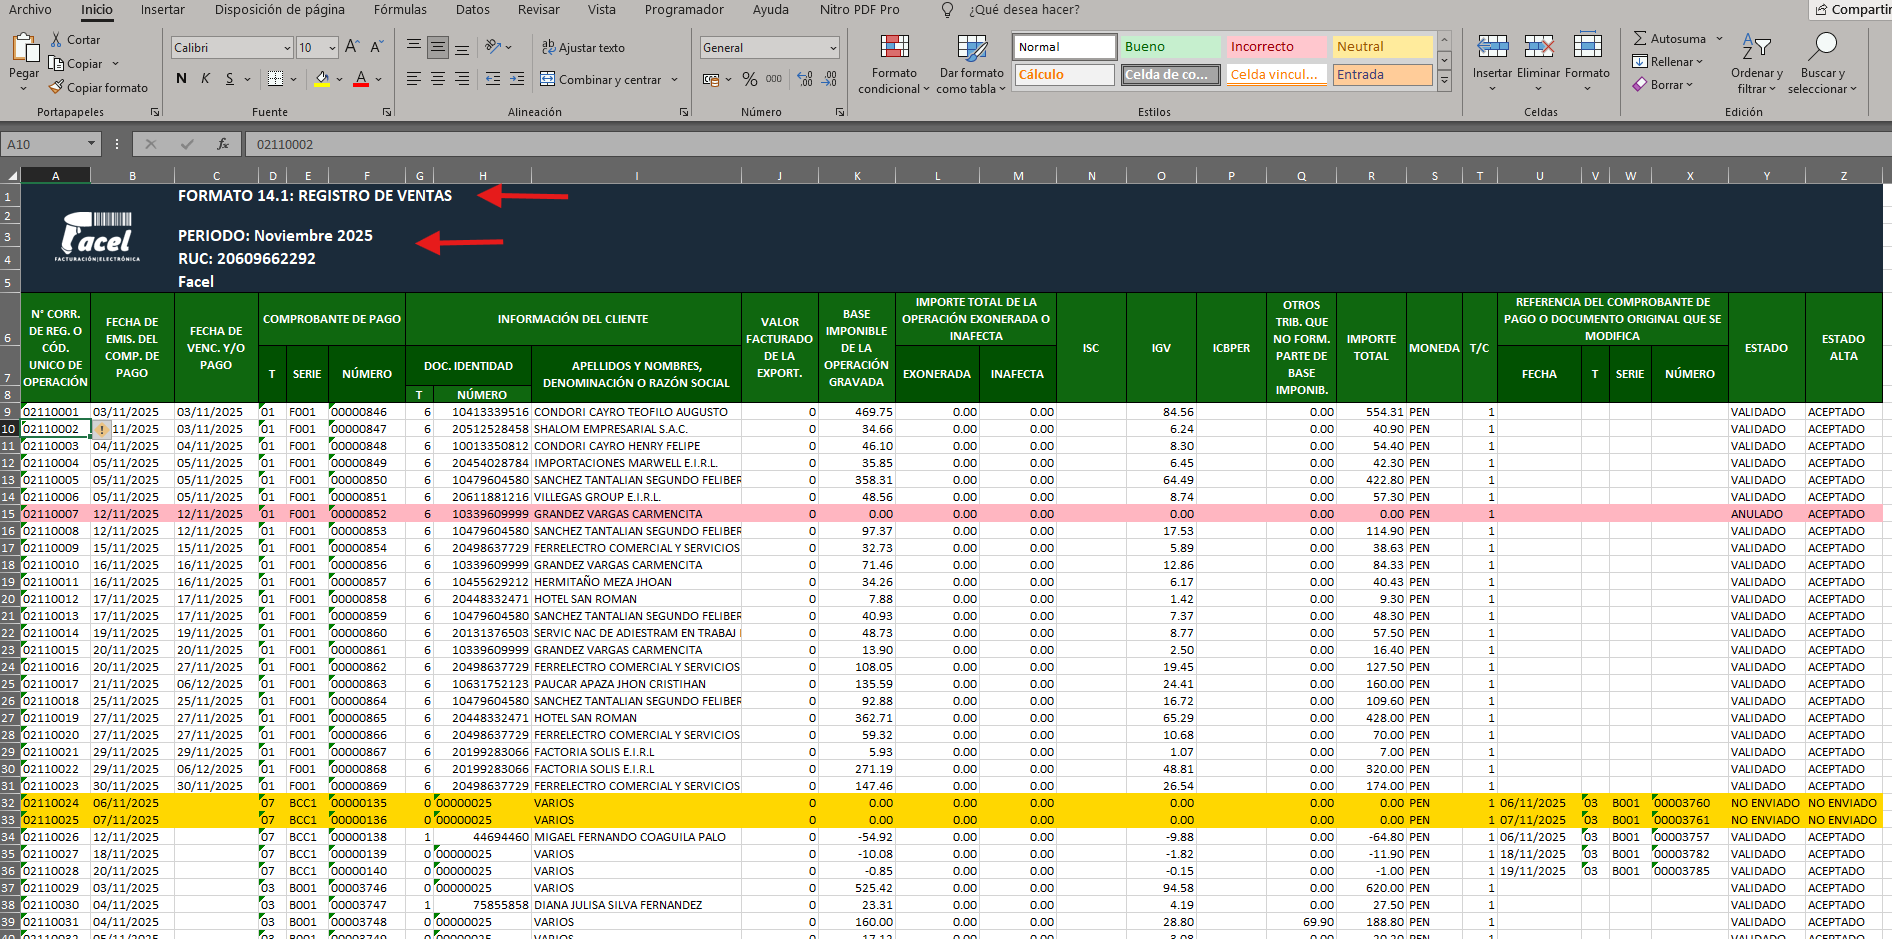
Task: Apply the Bueno cell style
Action: (x=1170, y=47)
